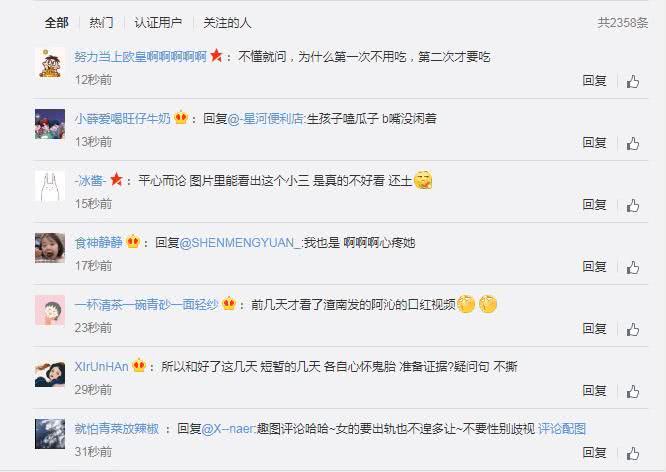Like 就怕青菜放辣椒's comment

(x=633, y=454)
